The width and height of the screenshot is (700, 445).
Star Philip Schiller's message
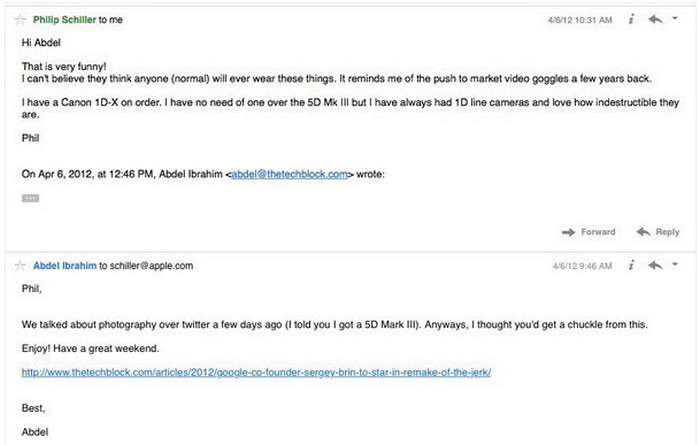tap(20, 20)
